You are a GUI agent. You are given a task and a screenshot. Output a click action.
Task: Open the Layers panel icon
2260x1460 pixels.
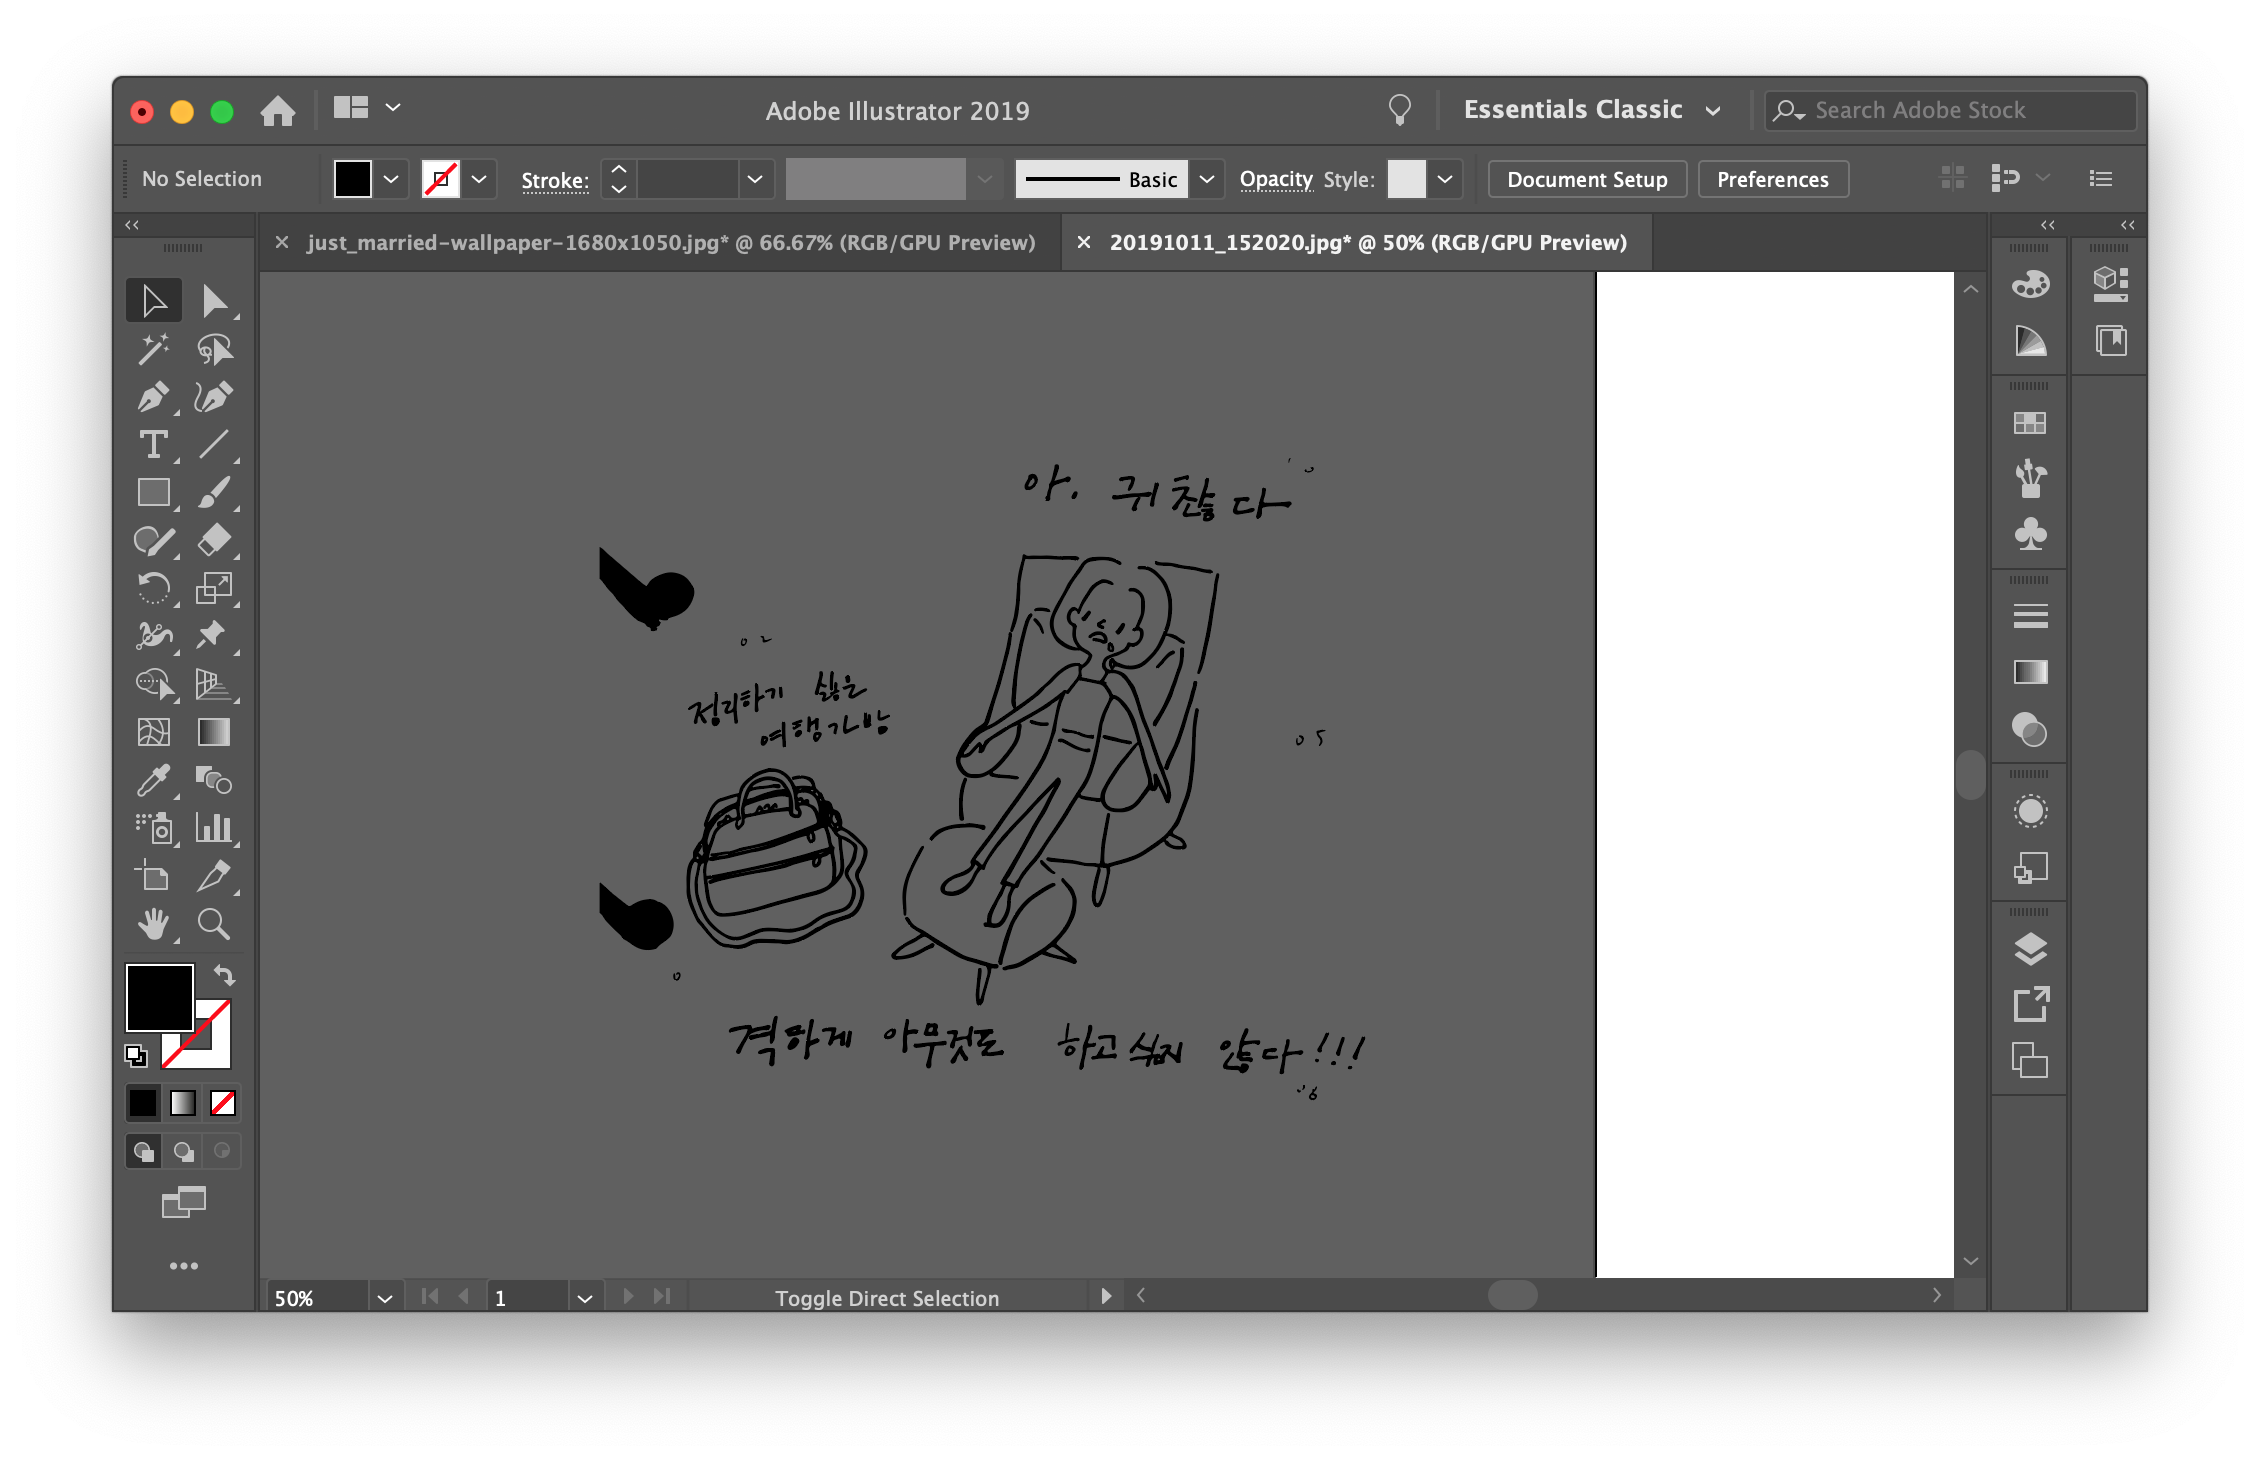(x=2030, y=949)
